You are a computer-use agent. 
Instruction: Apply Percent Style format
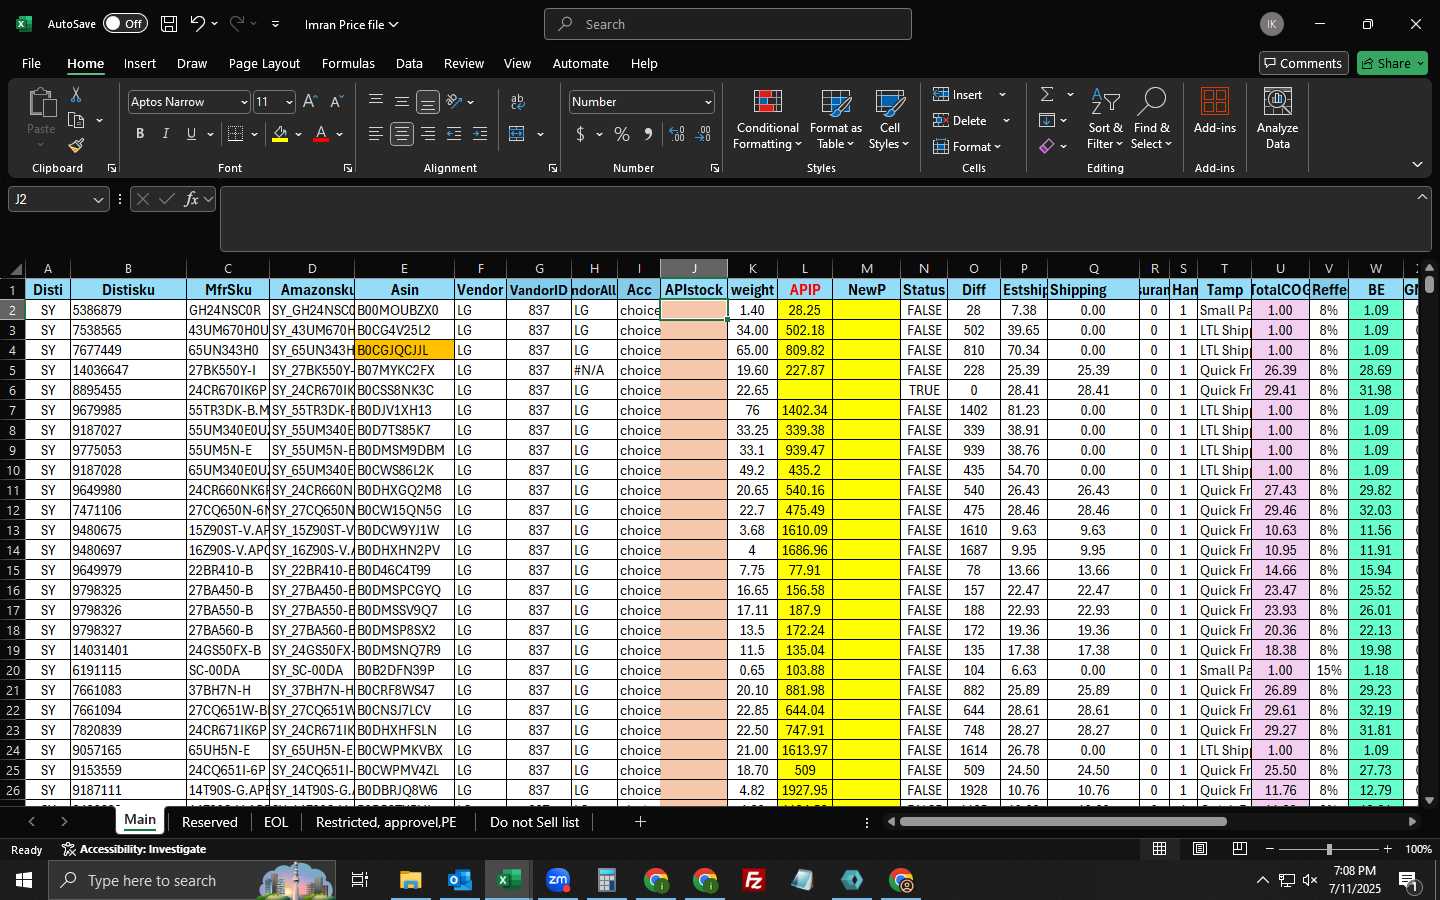(x=622, y=134)
